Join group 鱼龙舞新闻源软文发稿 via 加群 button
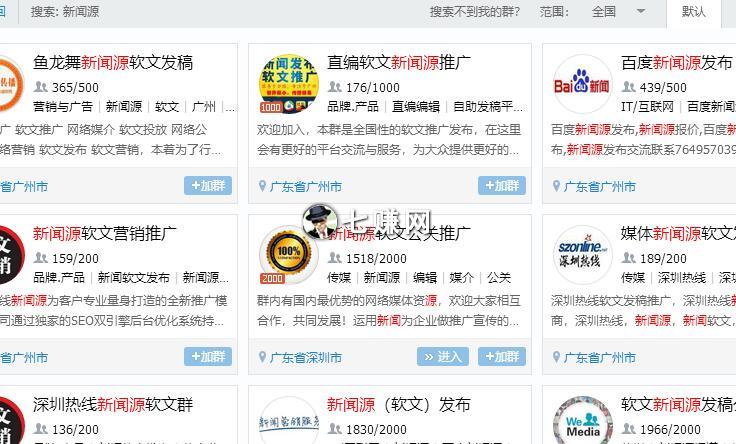Screen dimensions: 736x444 pos(208,186)
